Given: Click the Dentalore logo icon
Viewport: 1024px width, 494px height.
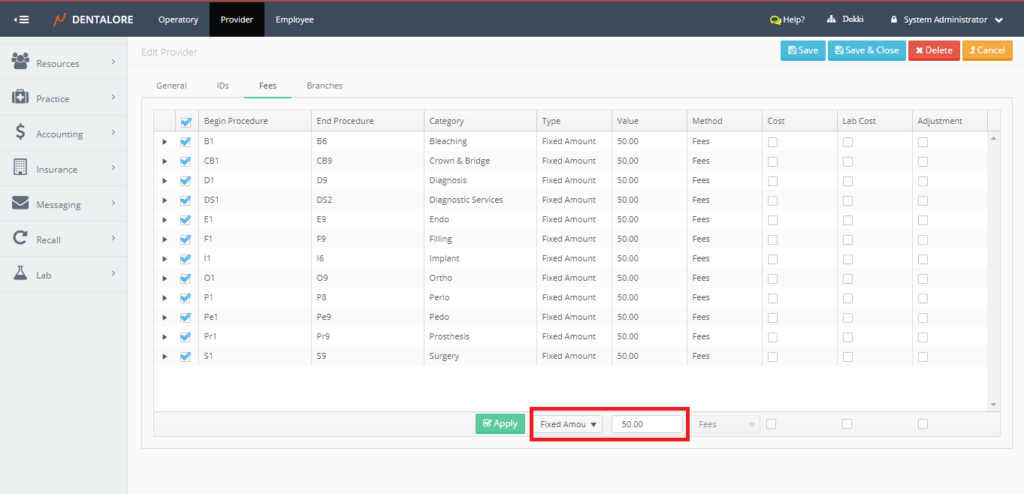Looking at the screenshot, I should pos(59,19).
